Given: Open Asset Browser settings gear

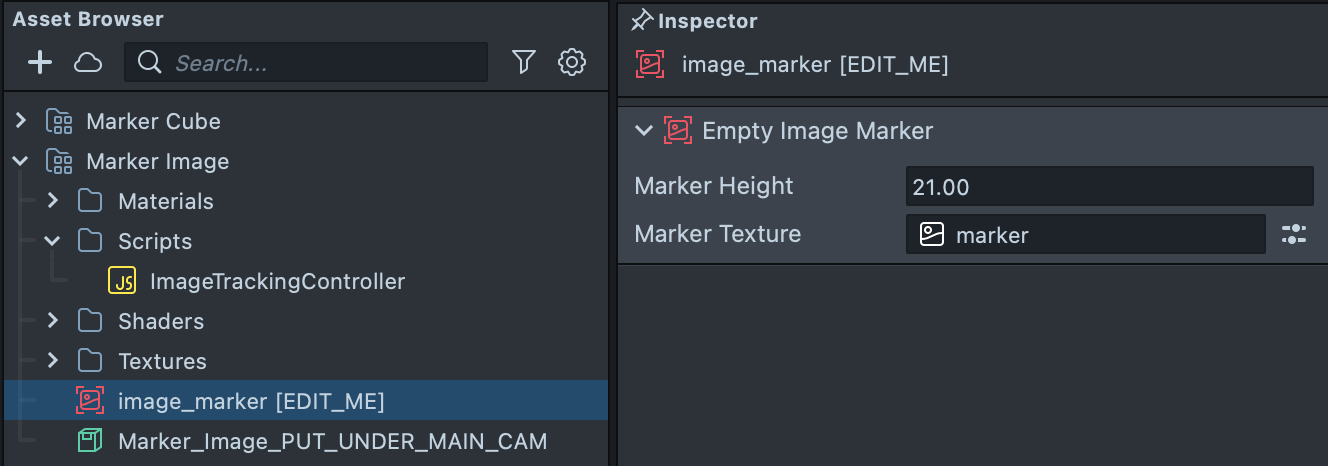Looking at the screenshot, I should pyautogui.click(x=571, y=63).
